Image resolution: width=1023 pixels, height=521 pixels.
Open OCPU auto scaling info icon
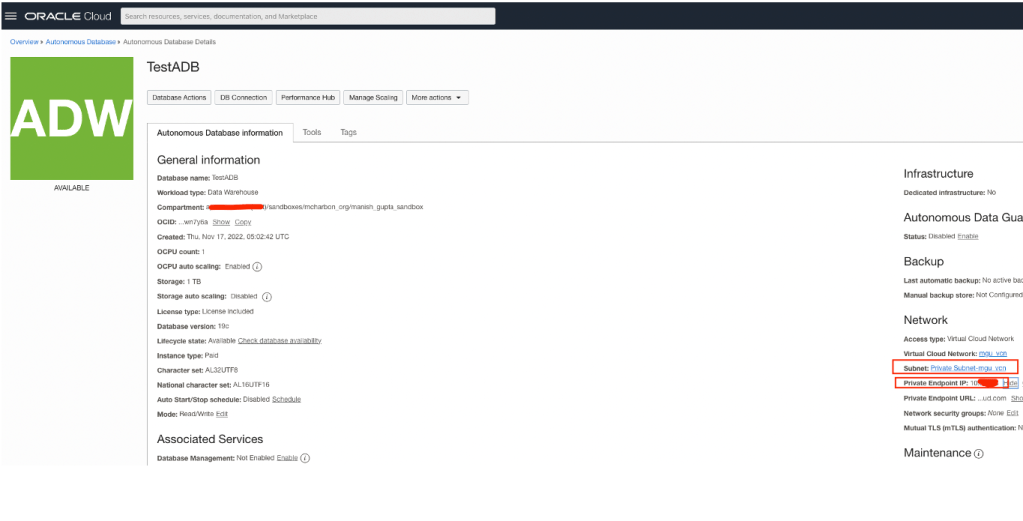(257, 267)
